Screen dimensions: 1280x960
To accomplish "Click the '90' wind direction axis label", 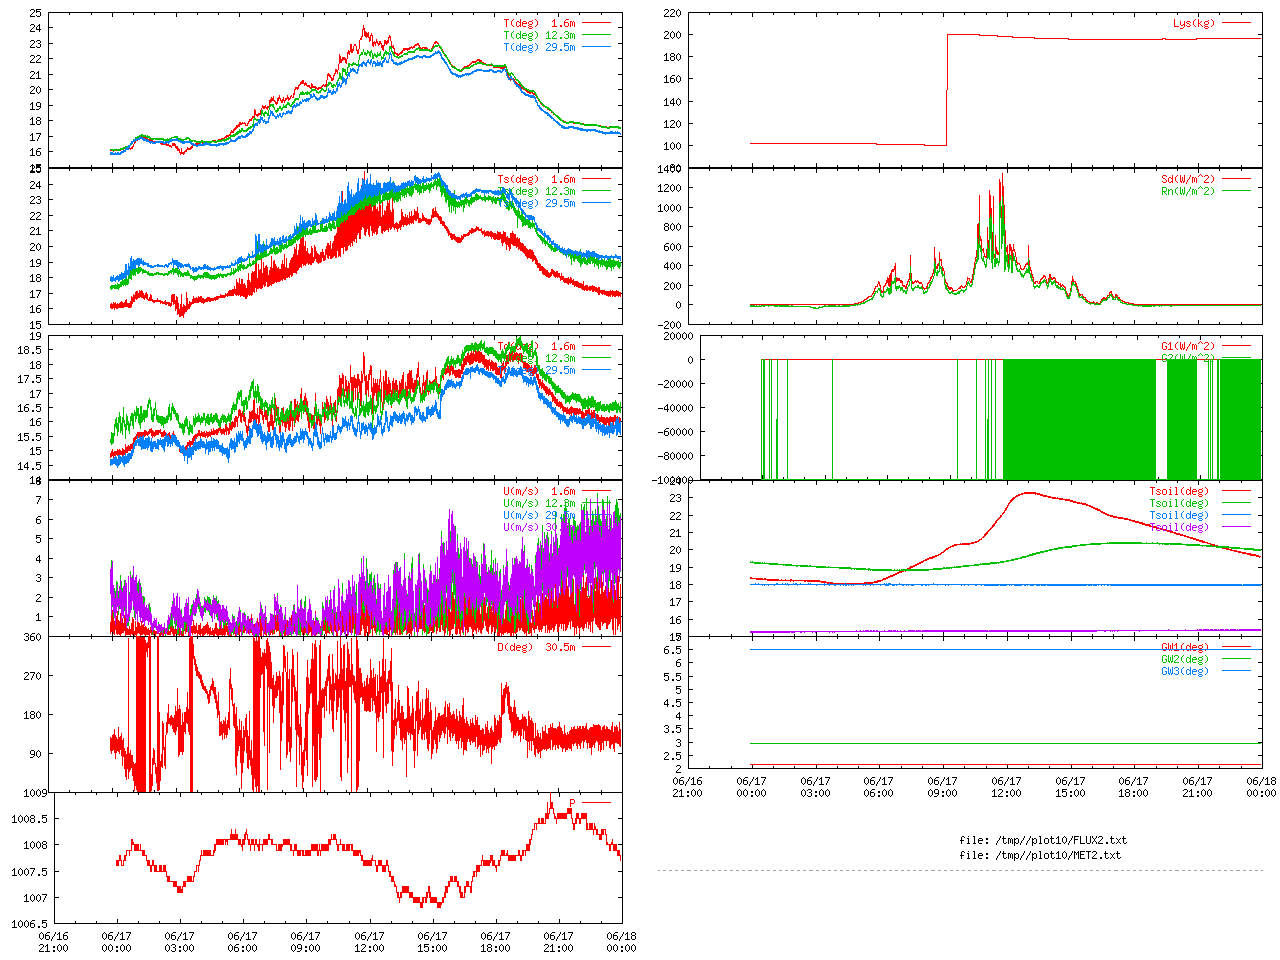I will coord(36,754).
